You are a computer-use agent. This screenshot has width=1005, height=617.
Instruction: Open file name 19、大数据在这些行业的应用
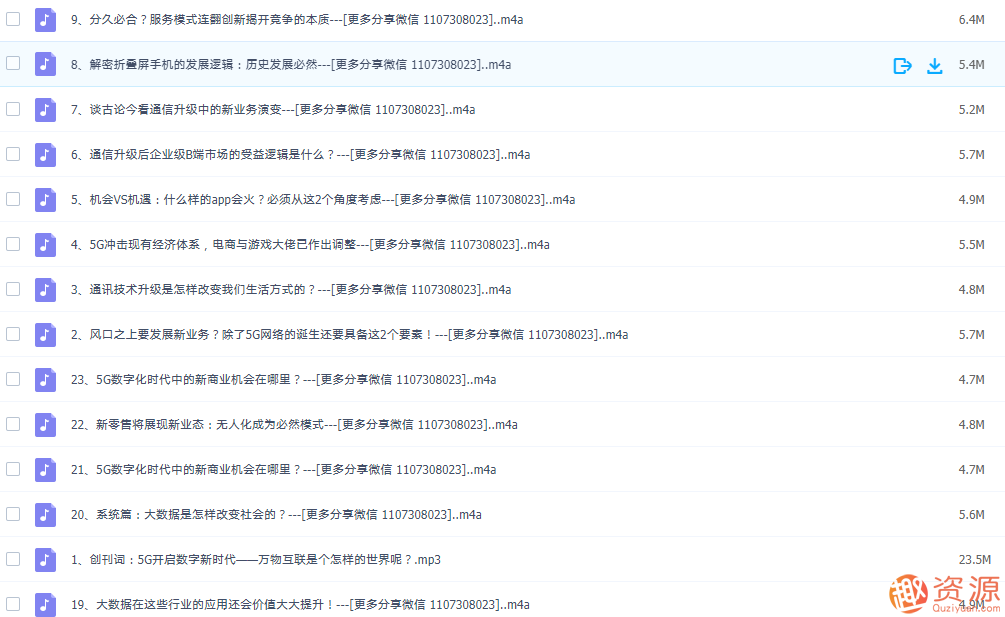click(x=300, y=605)
